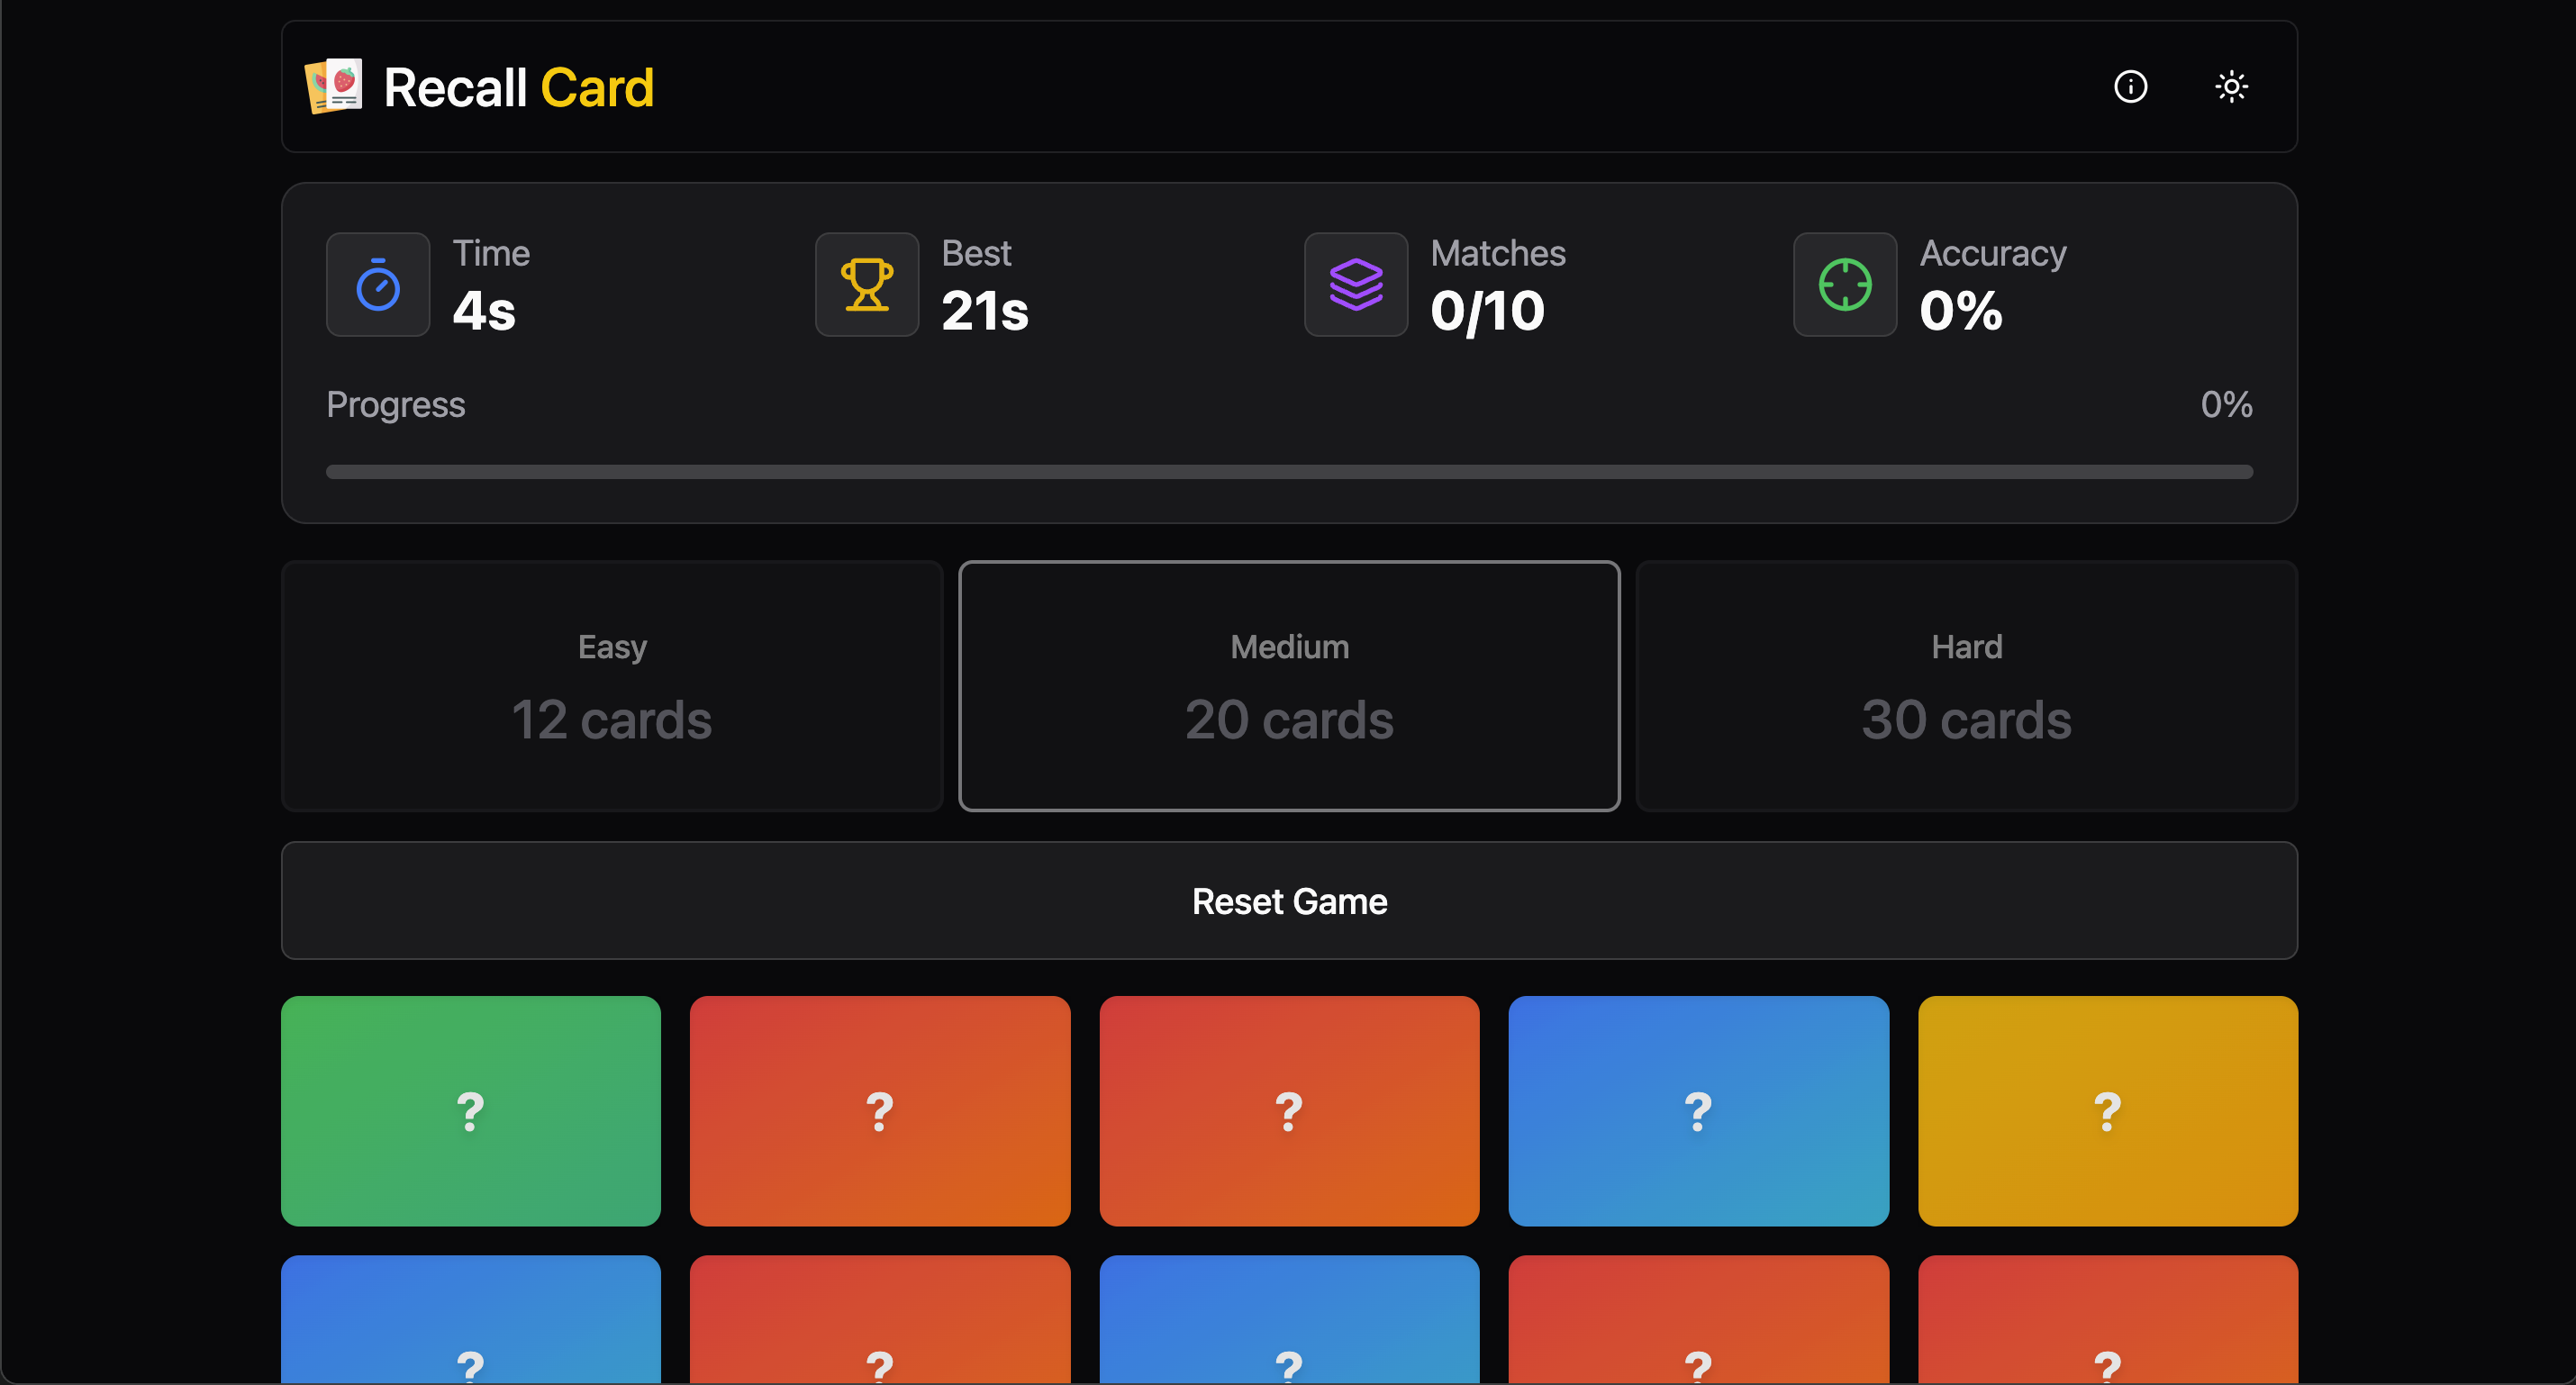Viewport: 2576px width, 1385px height.
Task: Select Easy 12 cards difficulty
Action: 612,686
